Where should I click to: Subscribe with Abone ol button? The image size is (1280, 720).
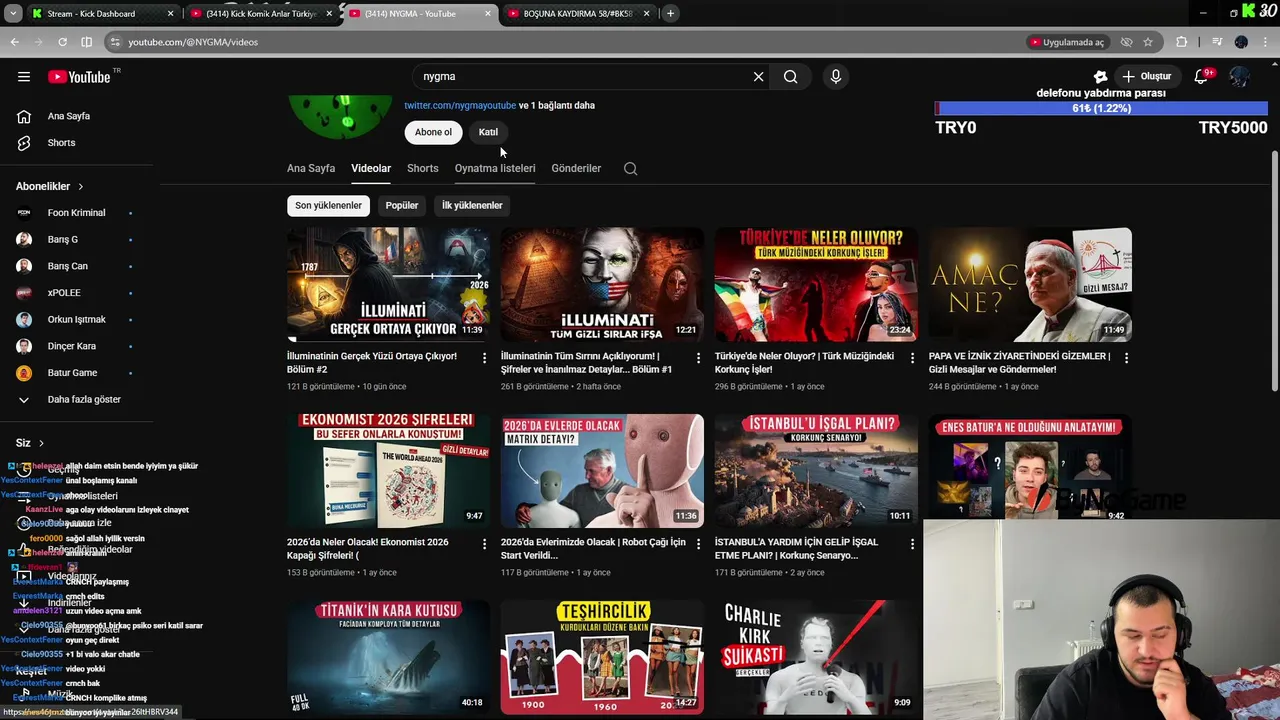pyautogui.click(x=433, y=132)
